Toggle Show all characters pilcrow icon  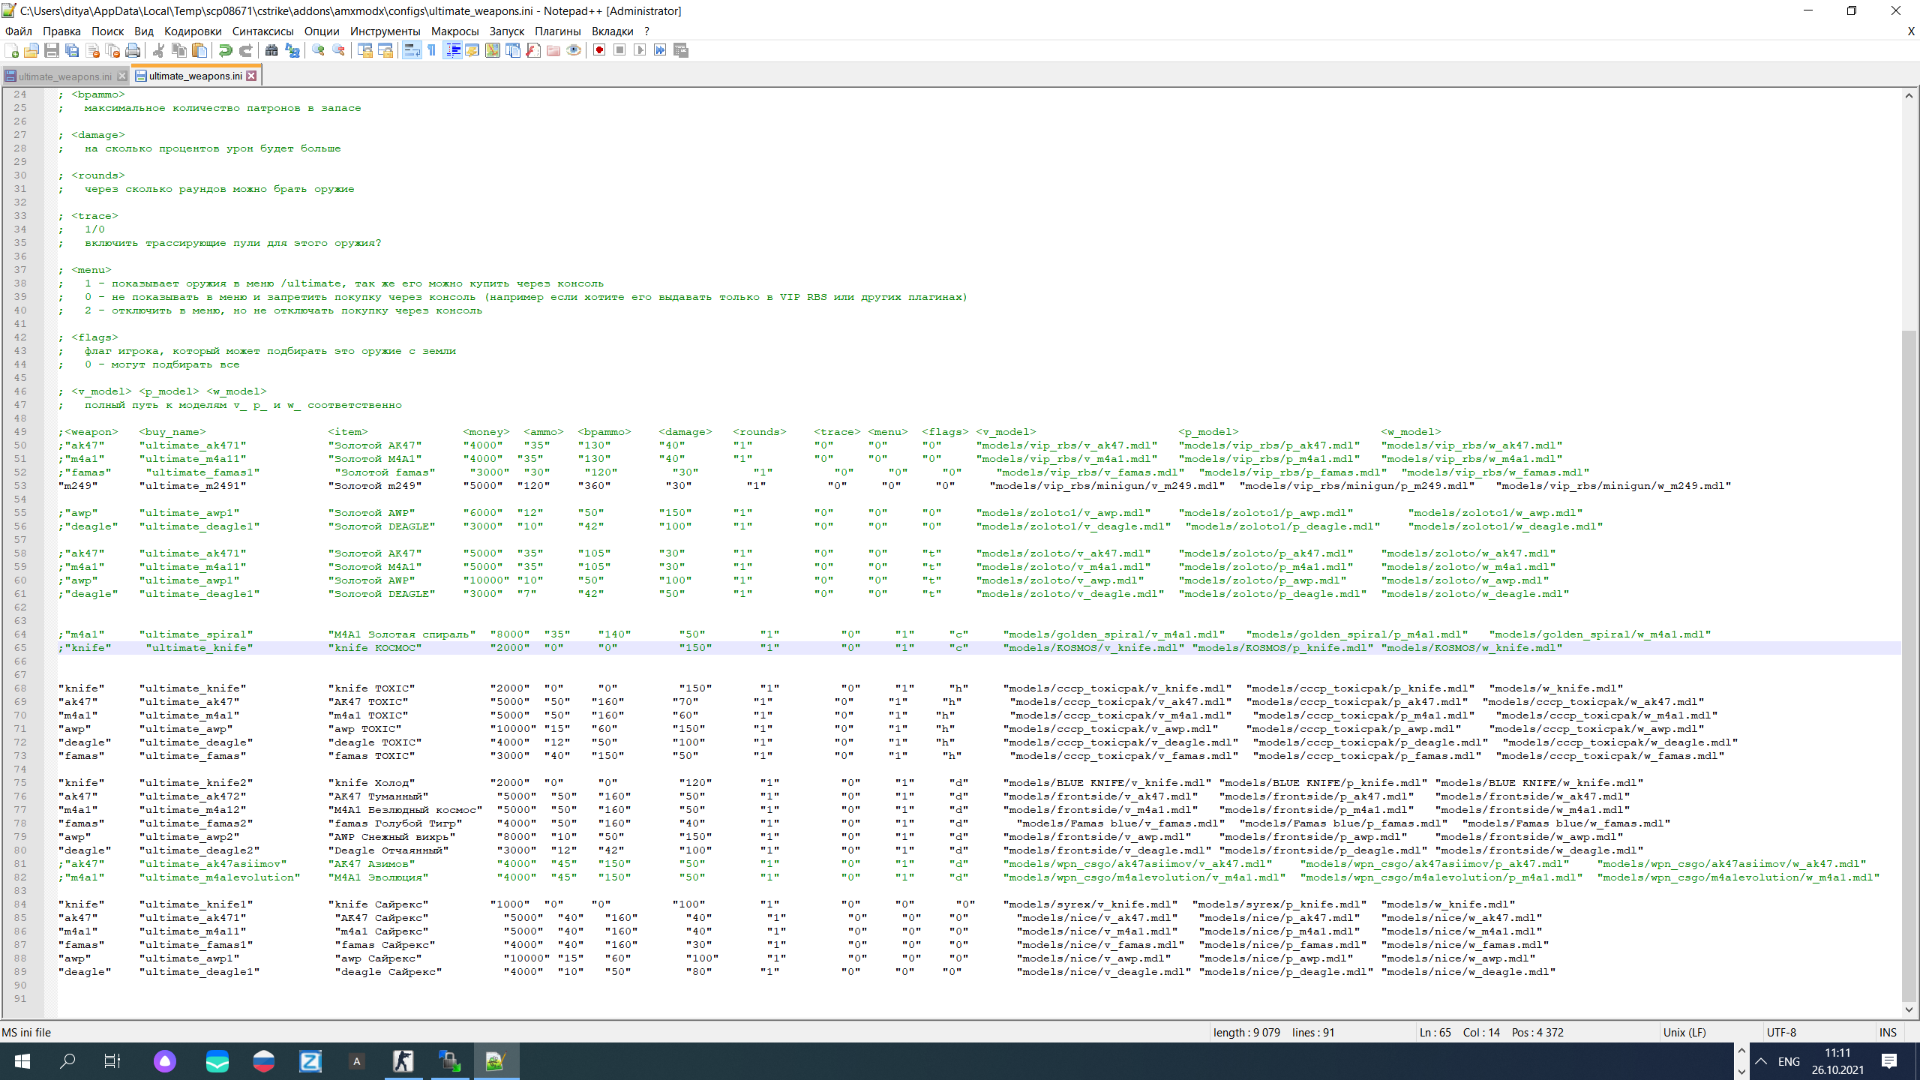click(x=432, y=50)
